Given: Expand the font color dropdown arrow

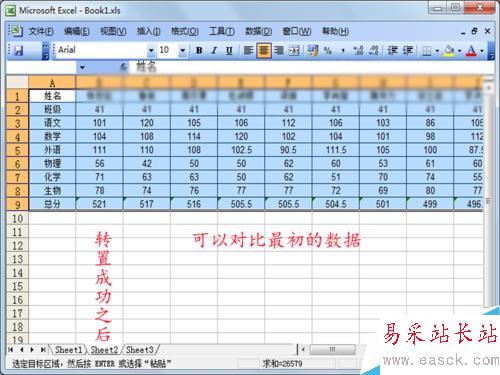Looking at the screenshot, I should click(x=482, y=51).
